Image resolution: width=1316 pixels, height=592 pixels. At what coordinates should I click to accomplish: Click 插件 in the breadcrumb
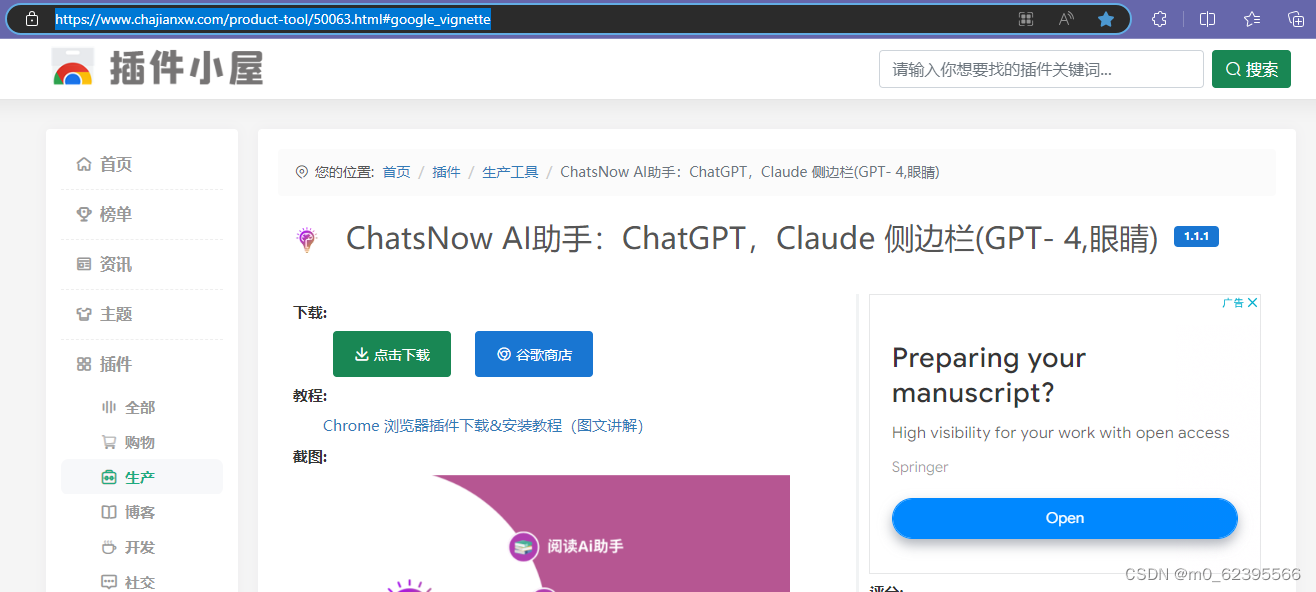tap(446, 172)
